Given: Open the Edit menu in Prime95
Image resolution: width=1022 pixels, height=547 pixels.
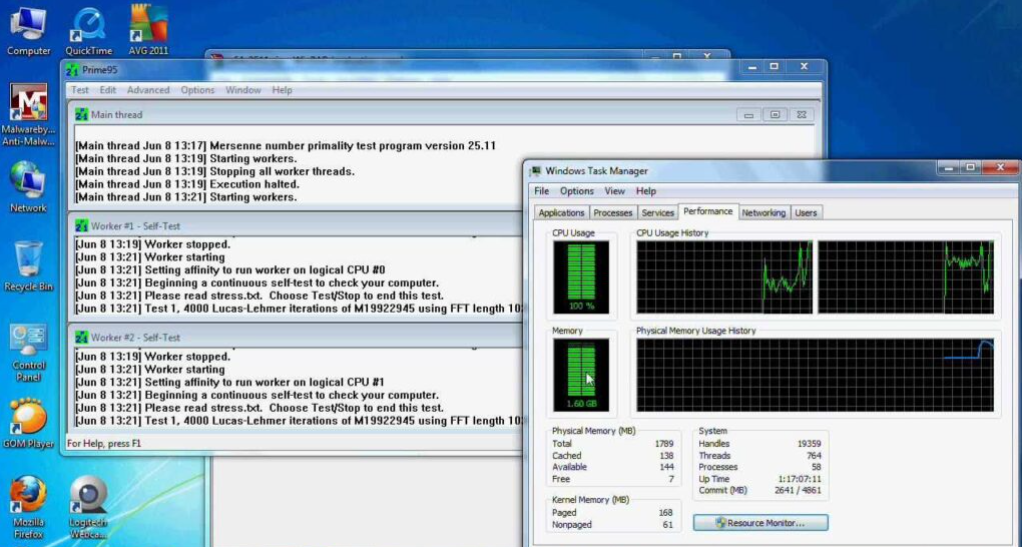Looking at the screenshot, I should (108, 90).
